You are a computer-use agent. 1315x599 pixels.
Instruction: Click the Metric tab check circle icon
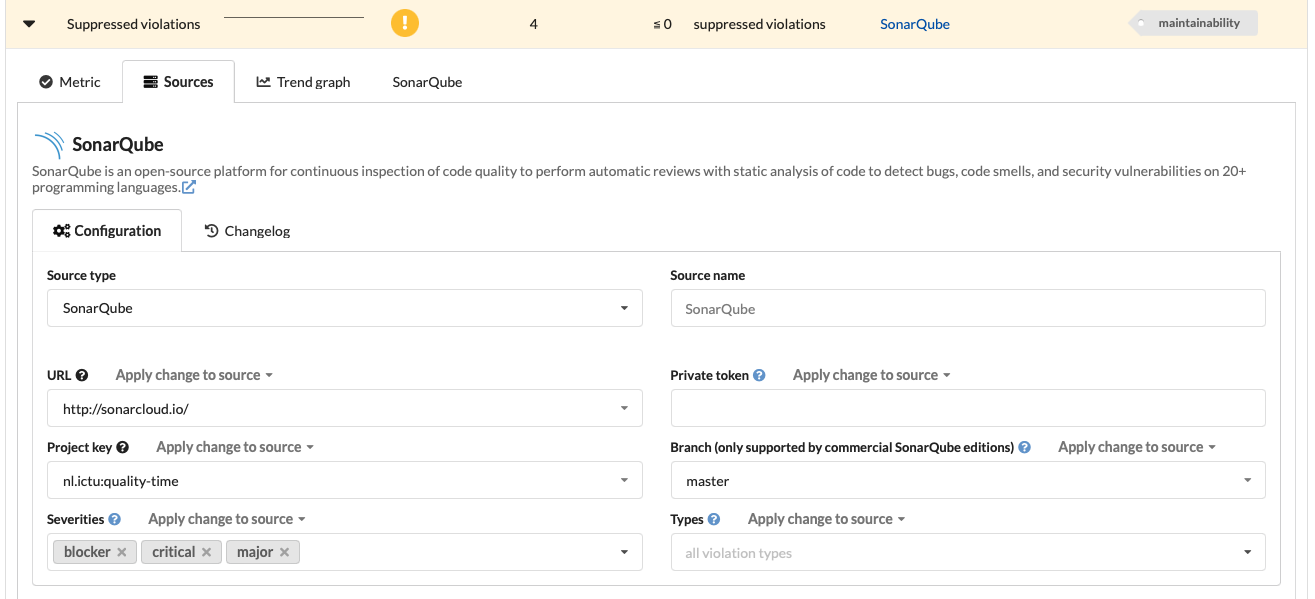pos(46,82)
